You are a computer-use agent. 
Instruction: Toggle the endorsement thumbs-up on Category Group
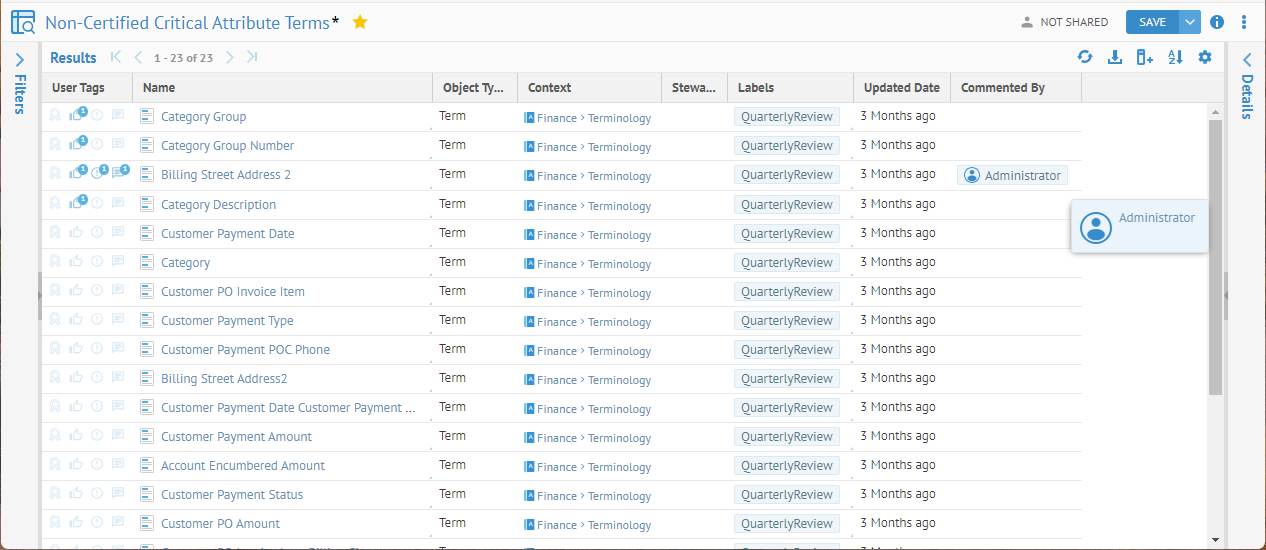76,116
